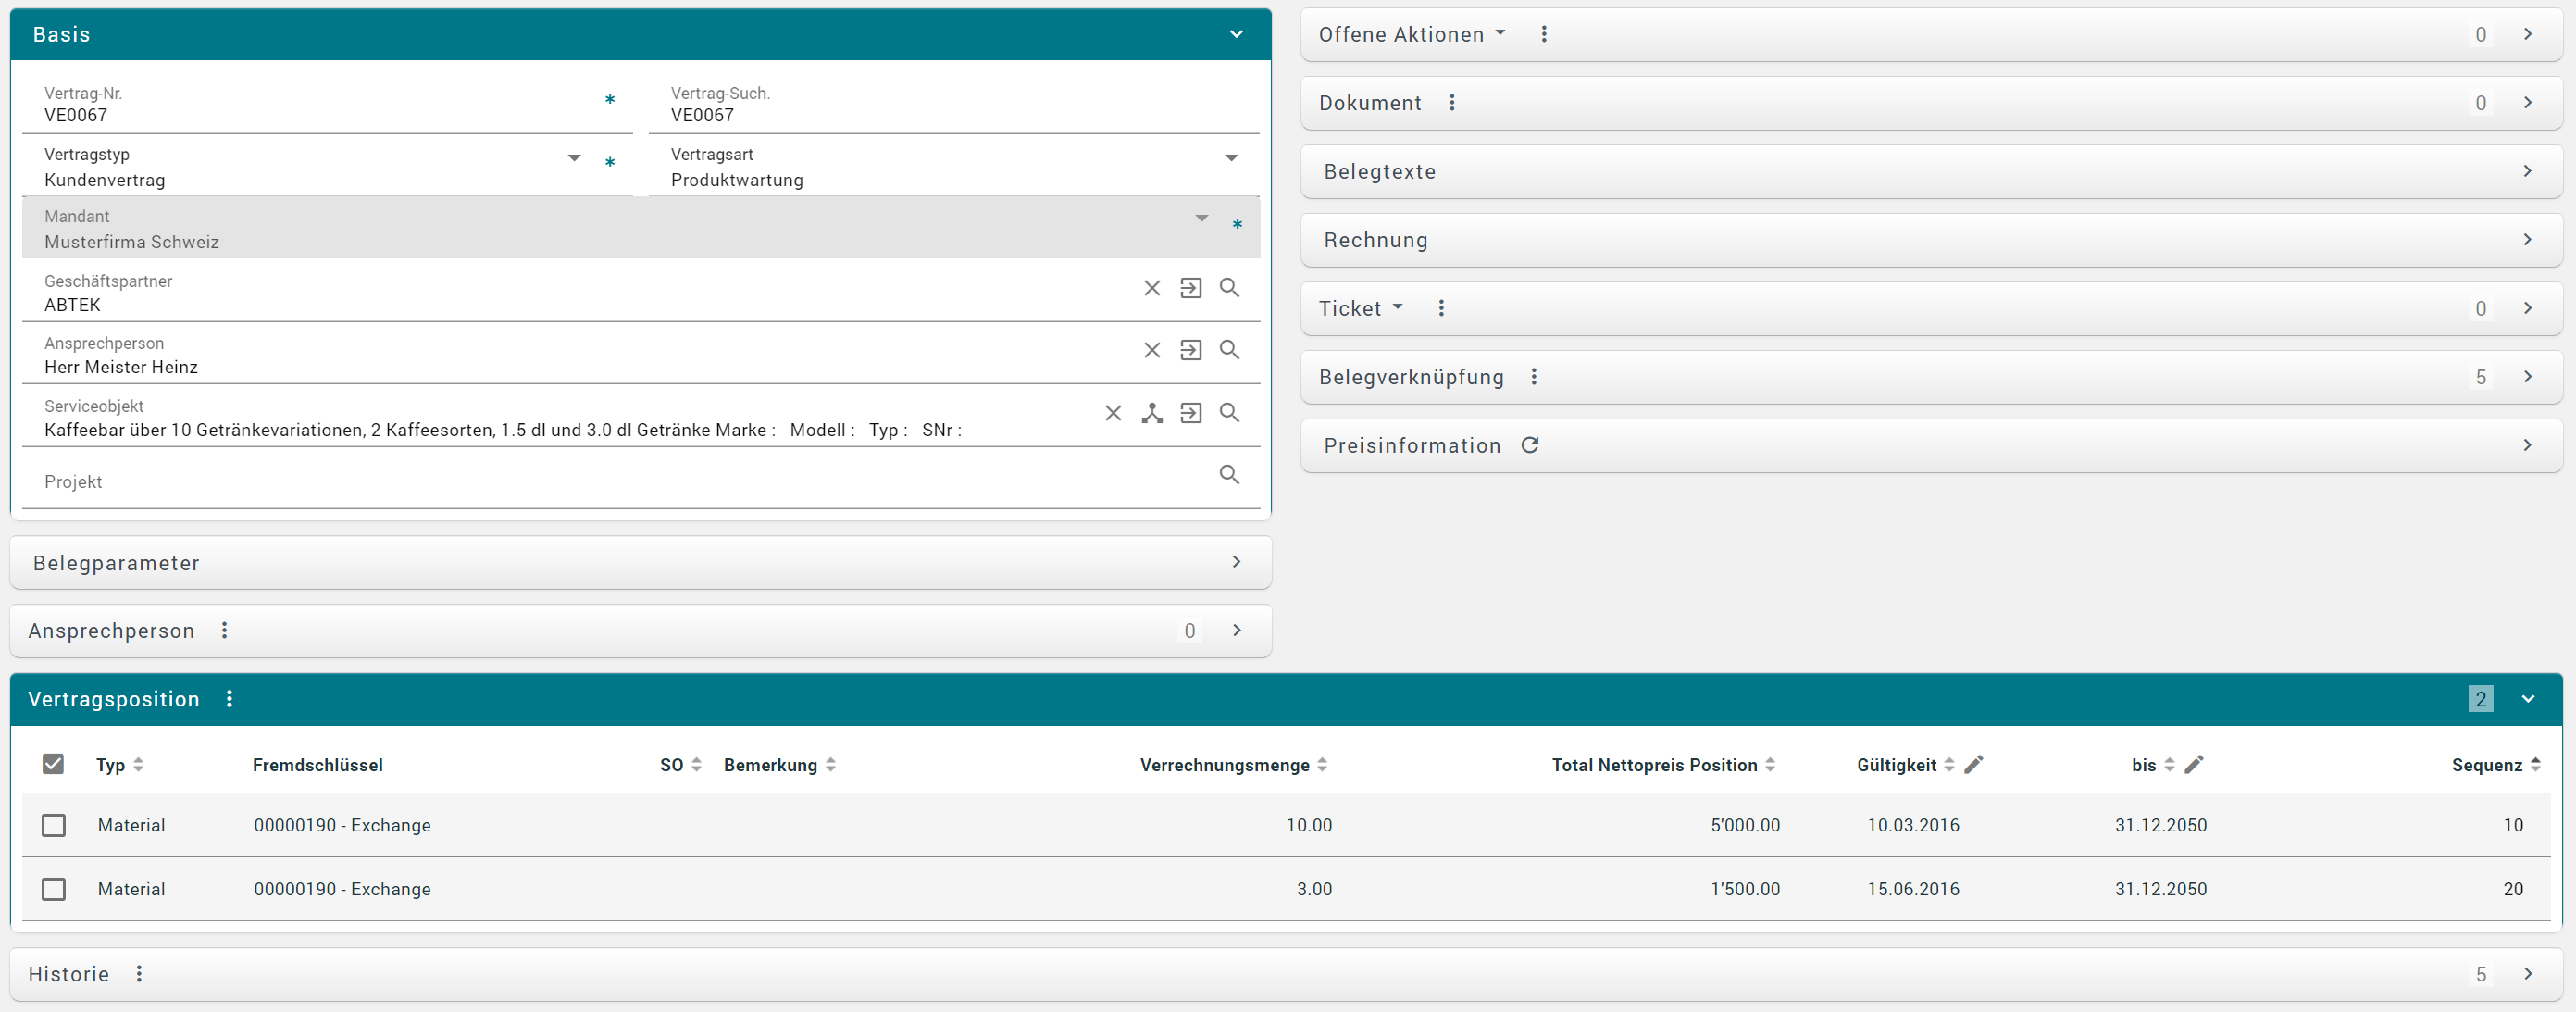Open Offene Aktionen dropdown caret
This screenshot has width=2576, height=1012.
[1500, 33]
